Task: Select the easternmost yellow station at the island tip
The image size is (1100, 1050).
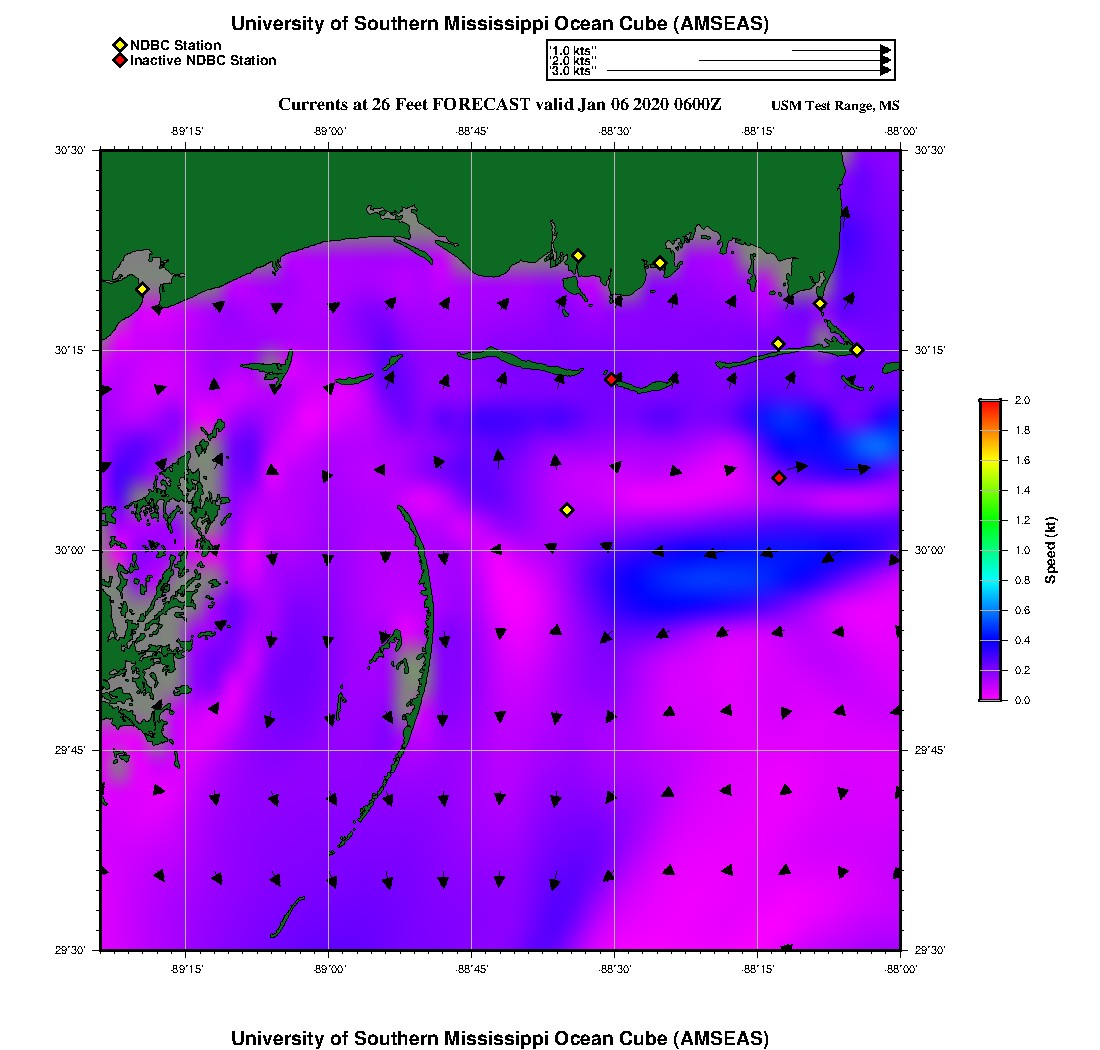Action: point(857,350)
